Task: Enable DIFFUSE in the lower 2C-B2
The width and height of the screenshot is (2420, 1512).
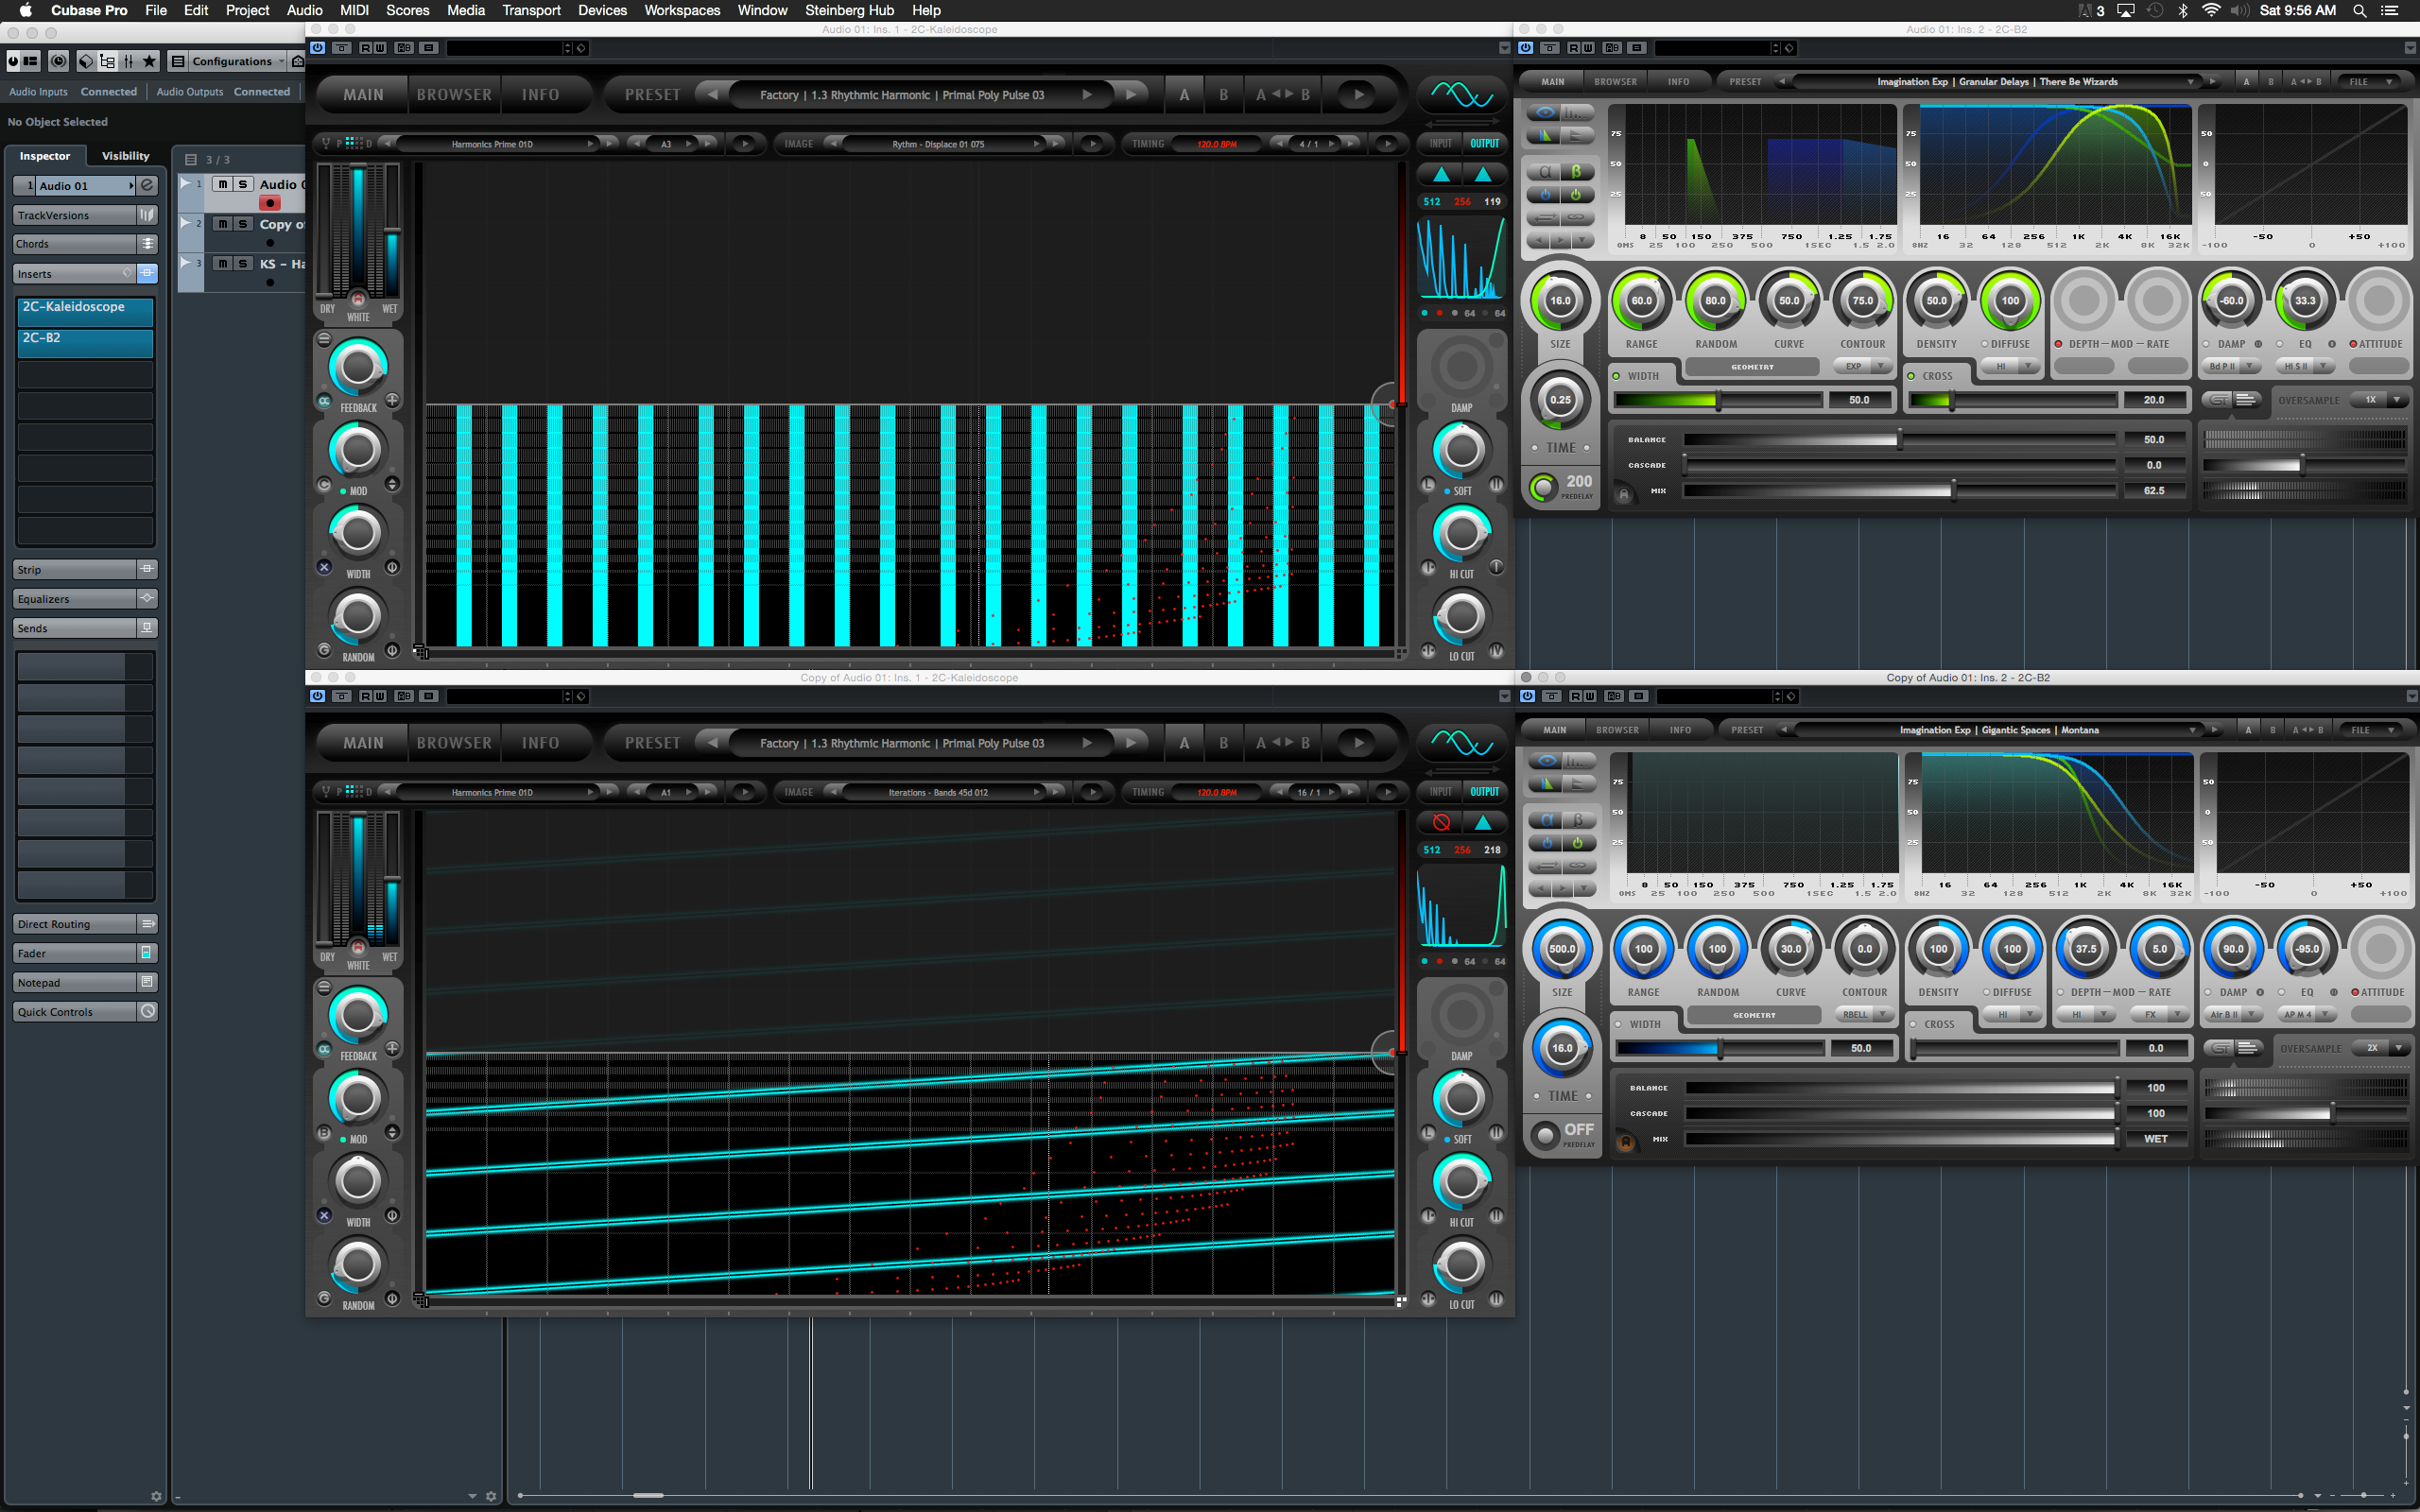Action: click(1987, 992)
